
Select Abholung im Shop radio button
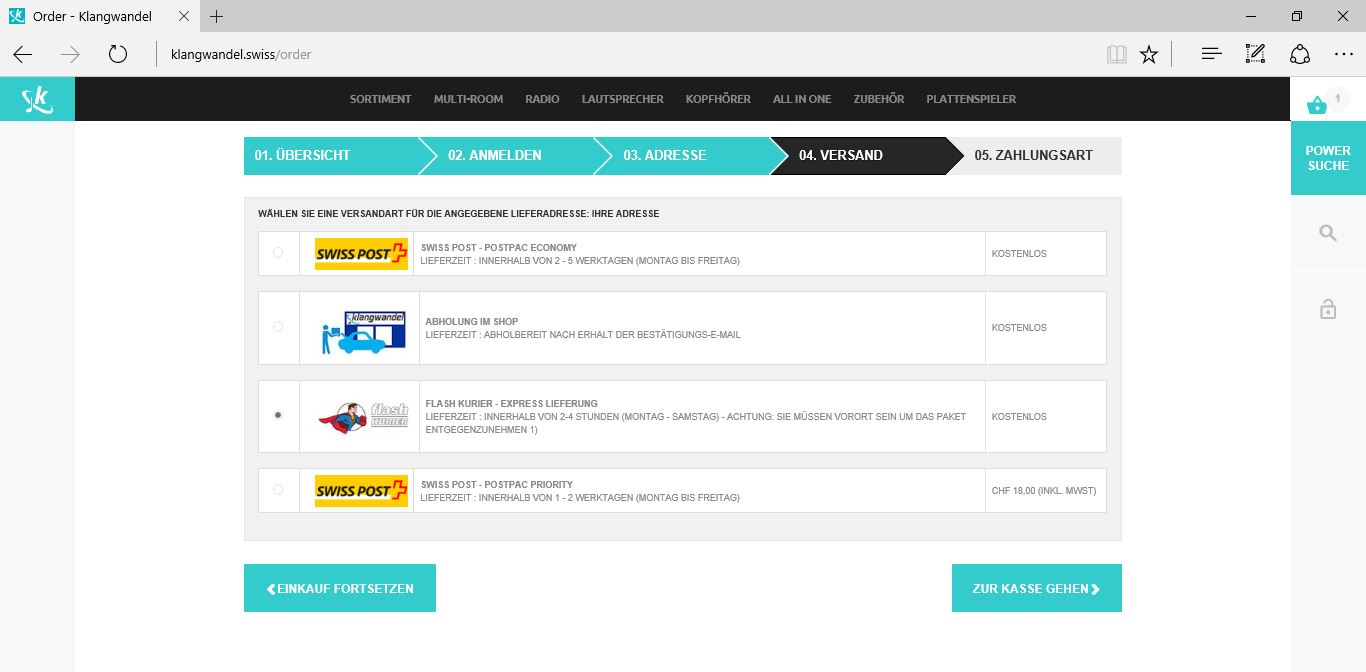coord(278,327)
